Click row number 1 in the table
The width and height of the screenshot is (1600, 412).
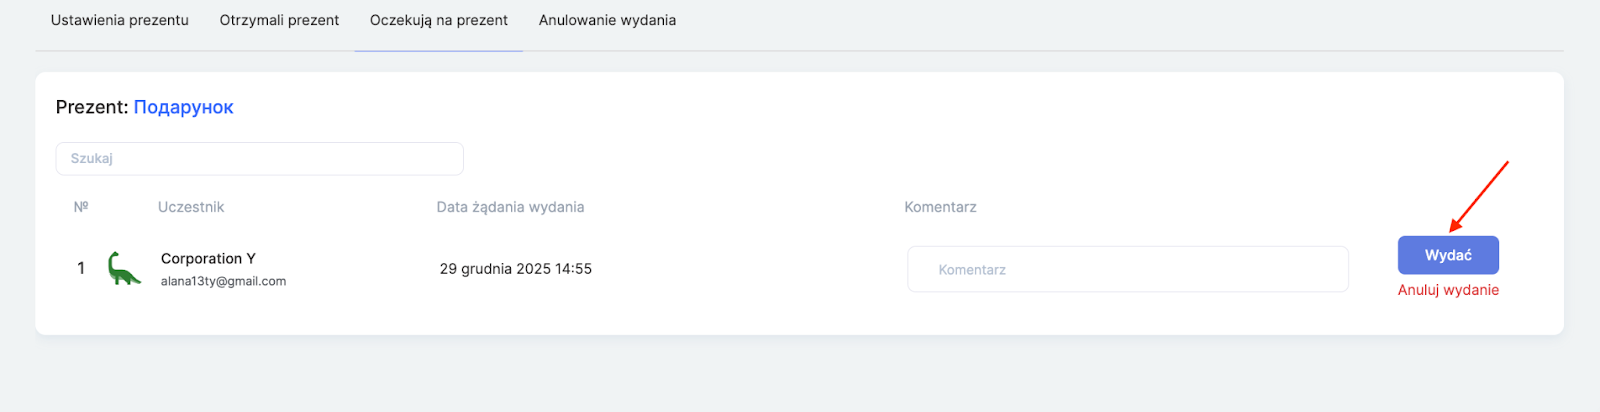81,268
